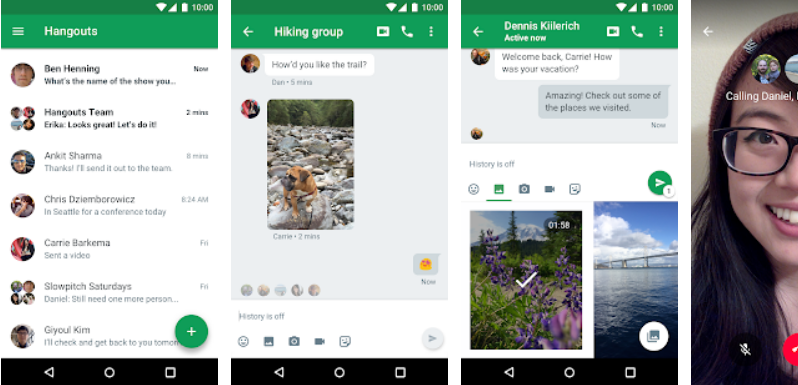The height and width of the screenshot is (385, 798).
Task: Tap Ankit Sharma's avatar
Action: pyautogui.click(x=23, y=162)
